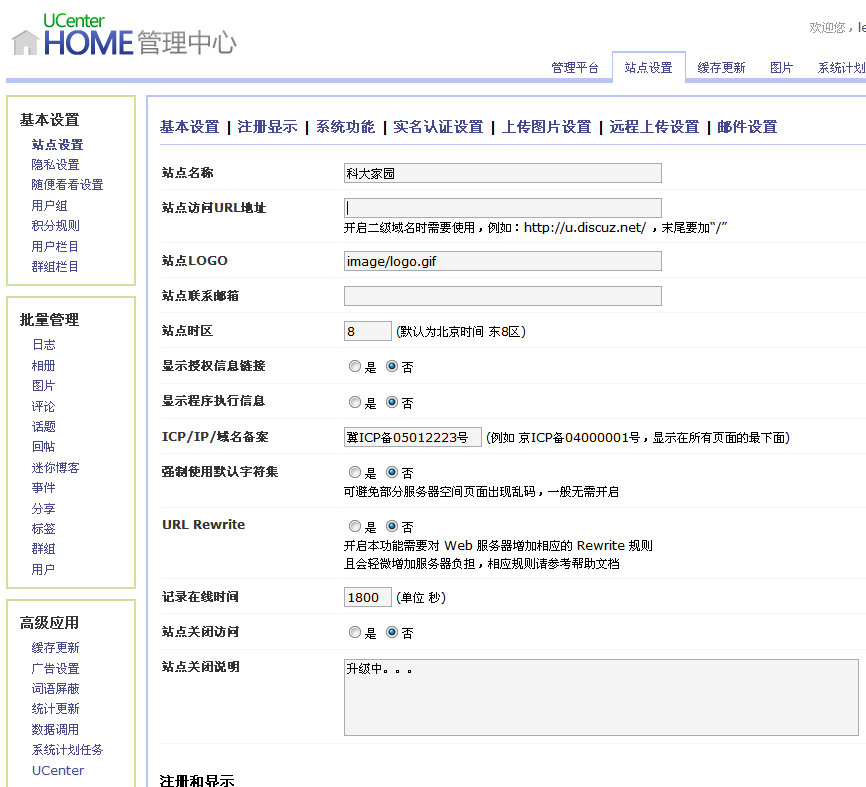Image resolution: width=866 pixels, height=787 pixels.
Task: Open the 图片 top tab
Action: 781,68
